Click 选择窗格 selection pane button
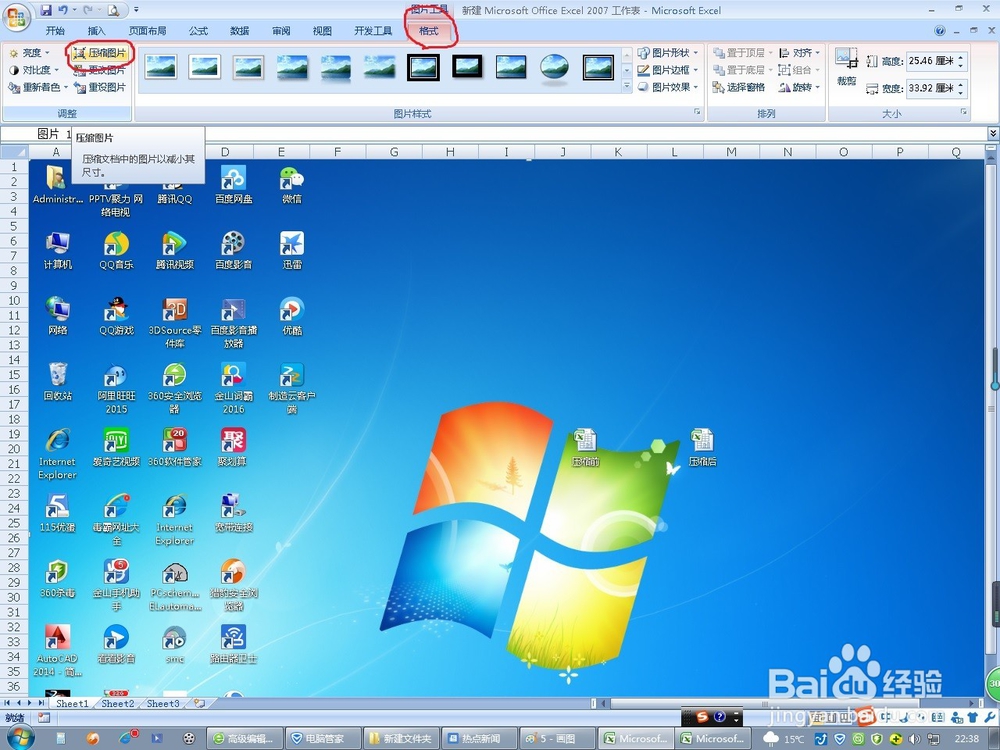This screenshot has height=750, width=1000. point(739,87)
